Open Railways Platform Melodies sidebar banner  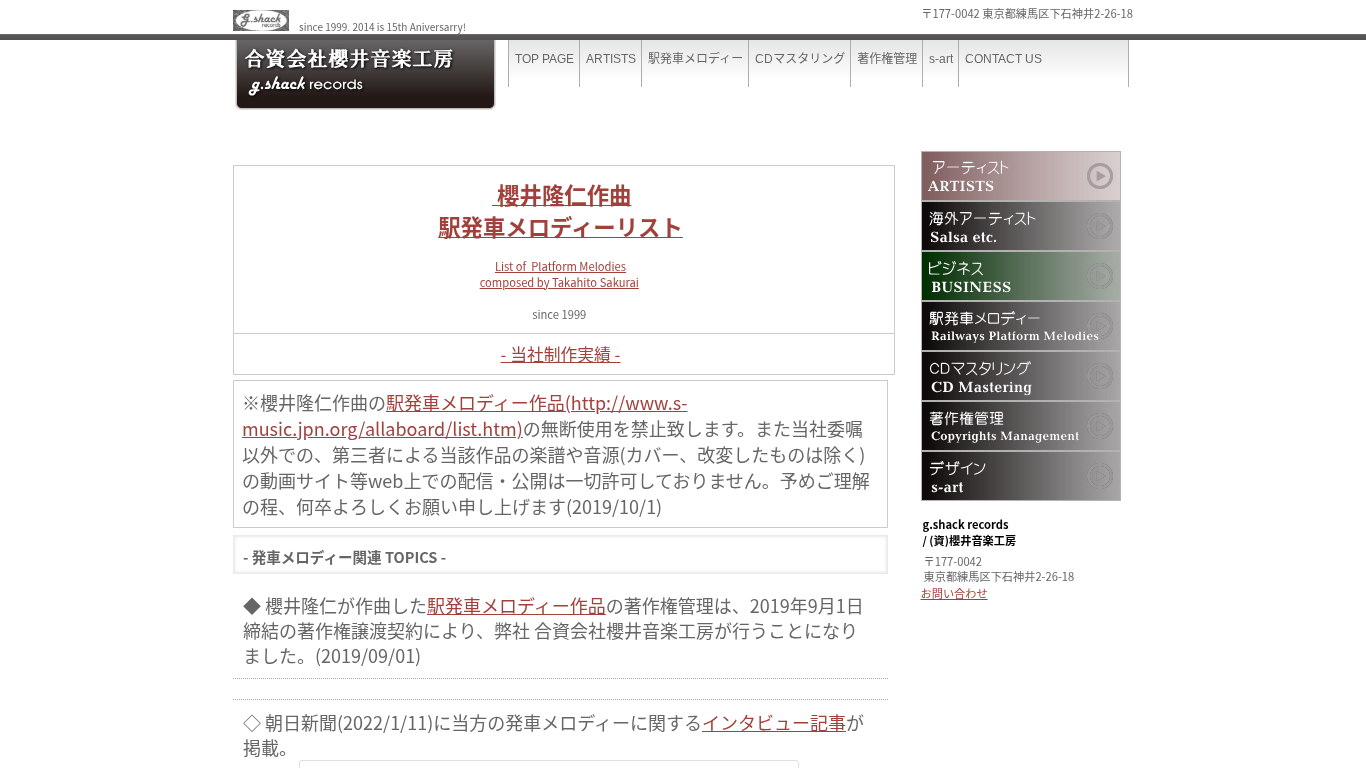pyautogui.click(x=1021, y=326)
